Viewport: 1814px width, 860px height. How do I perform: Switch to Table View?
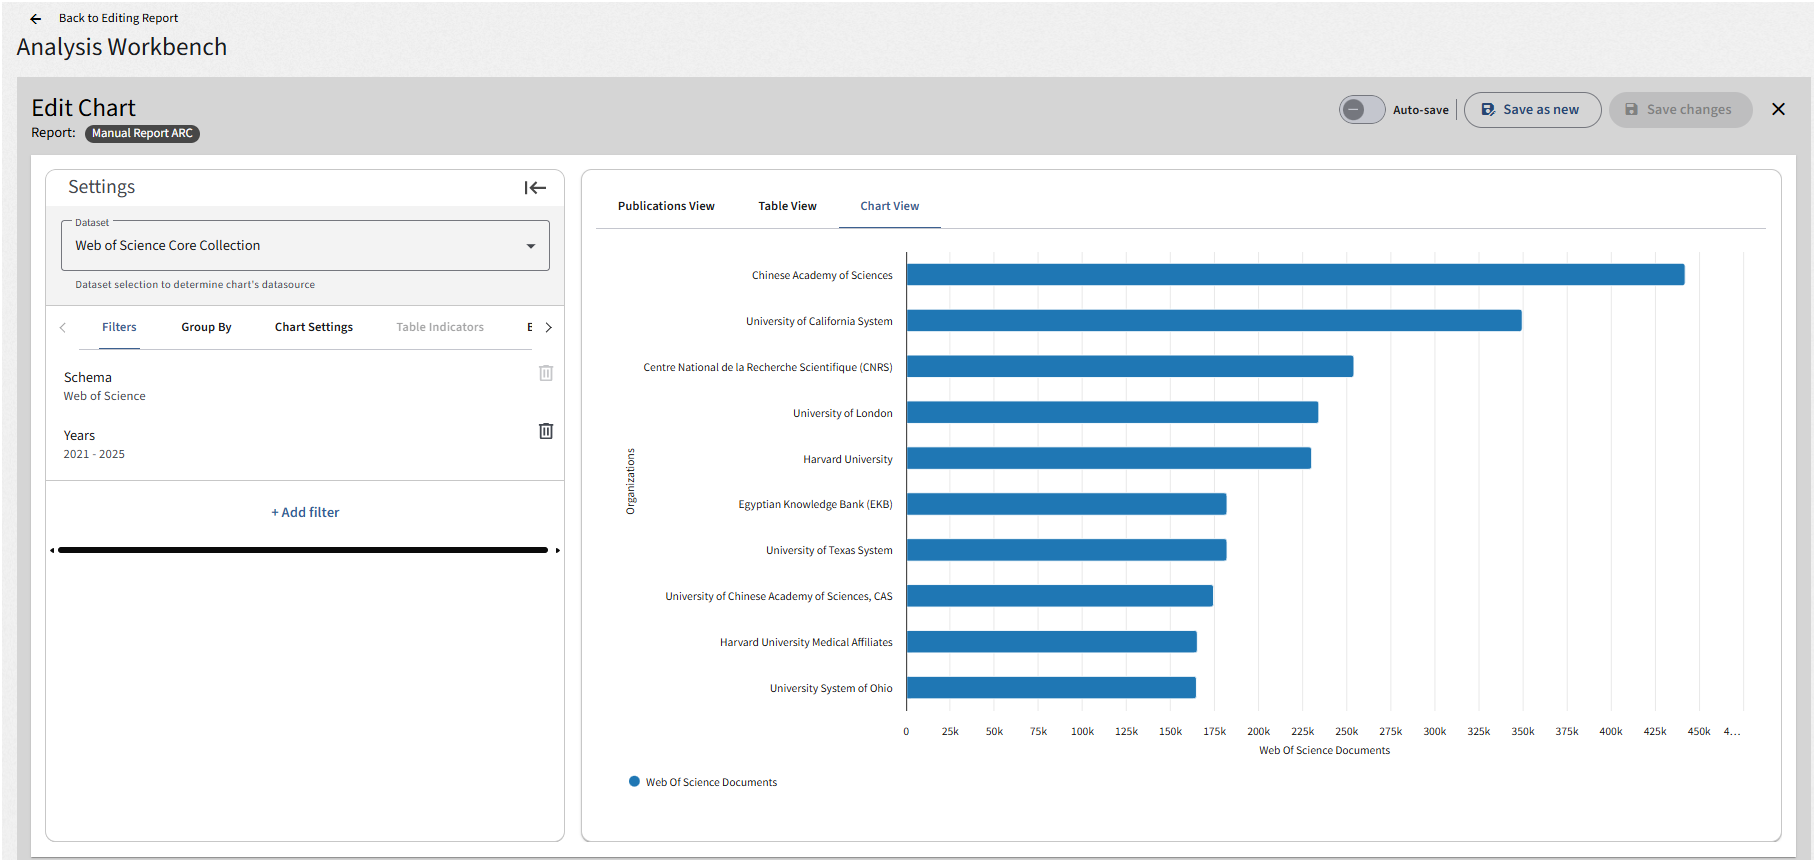(787, 206)
